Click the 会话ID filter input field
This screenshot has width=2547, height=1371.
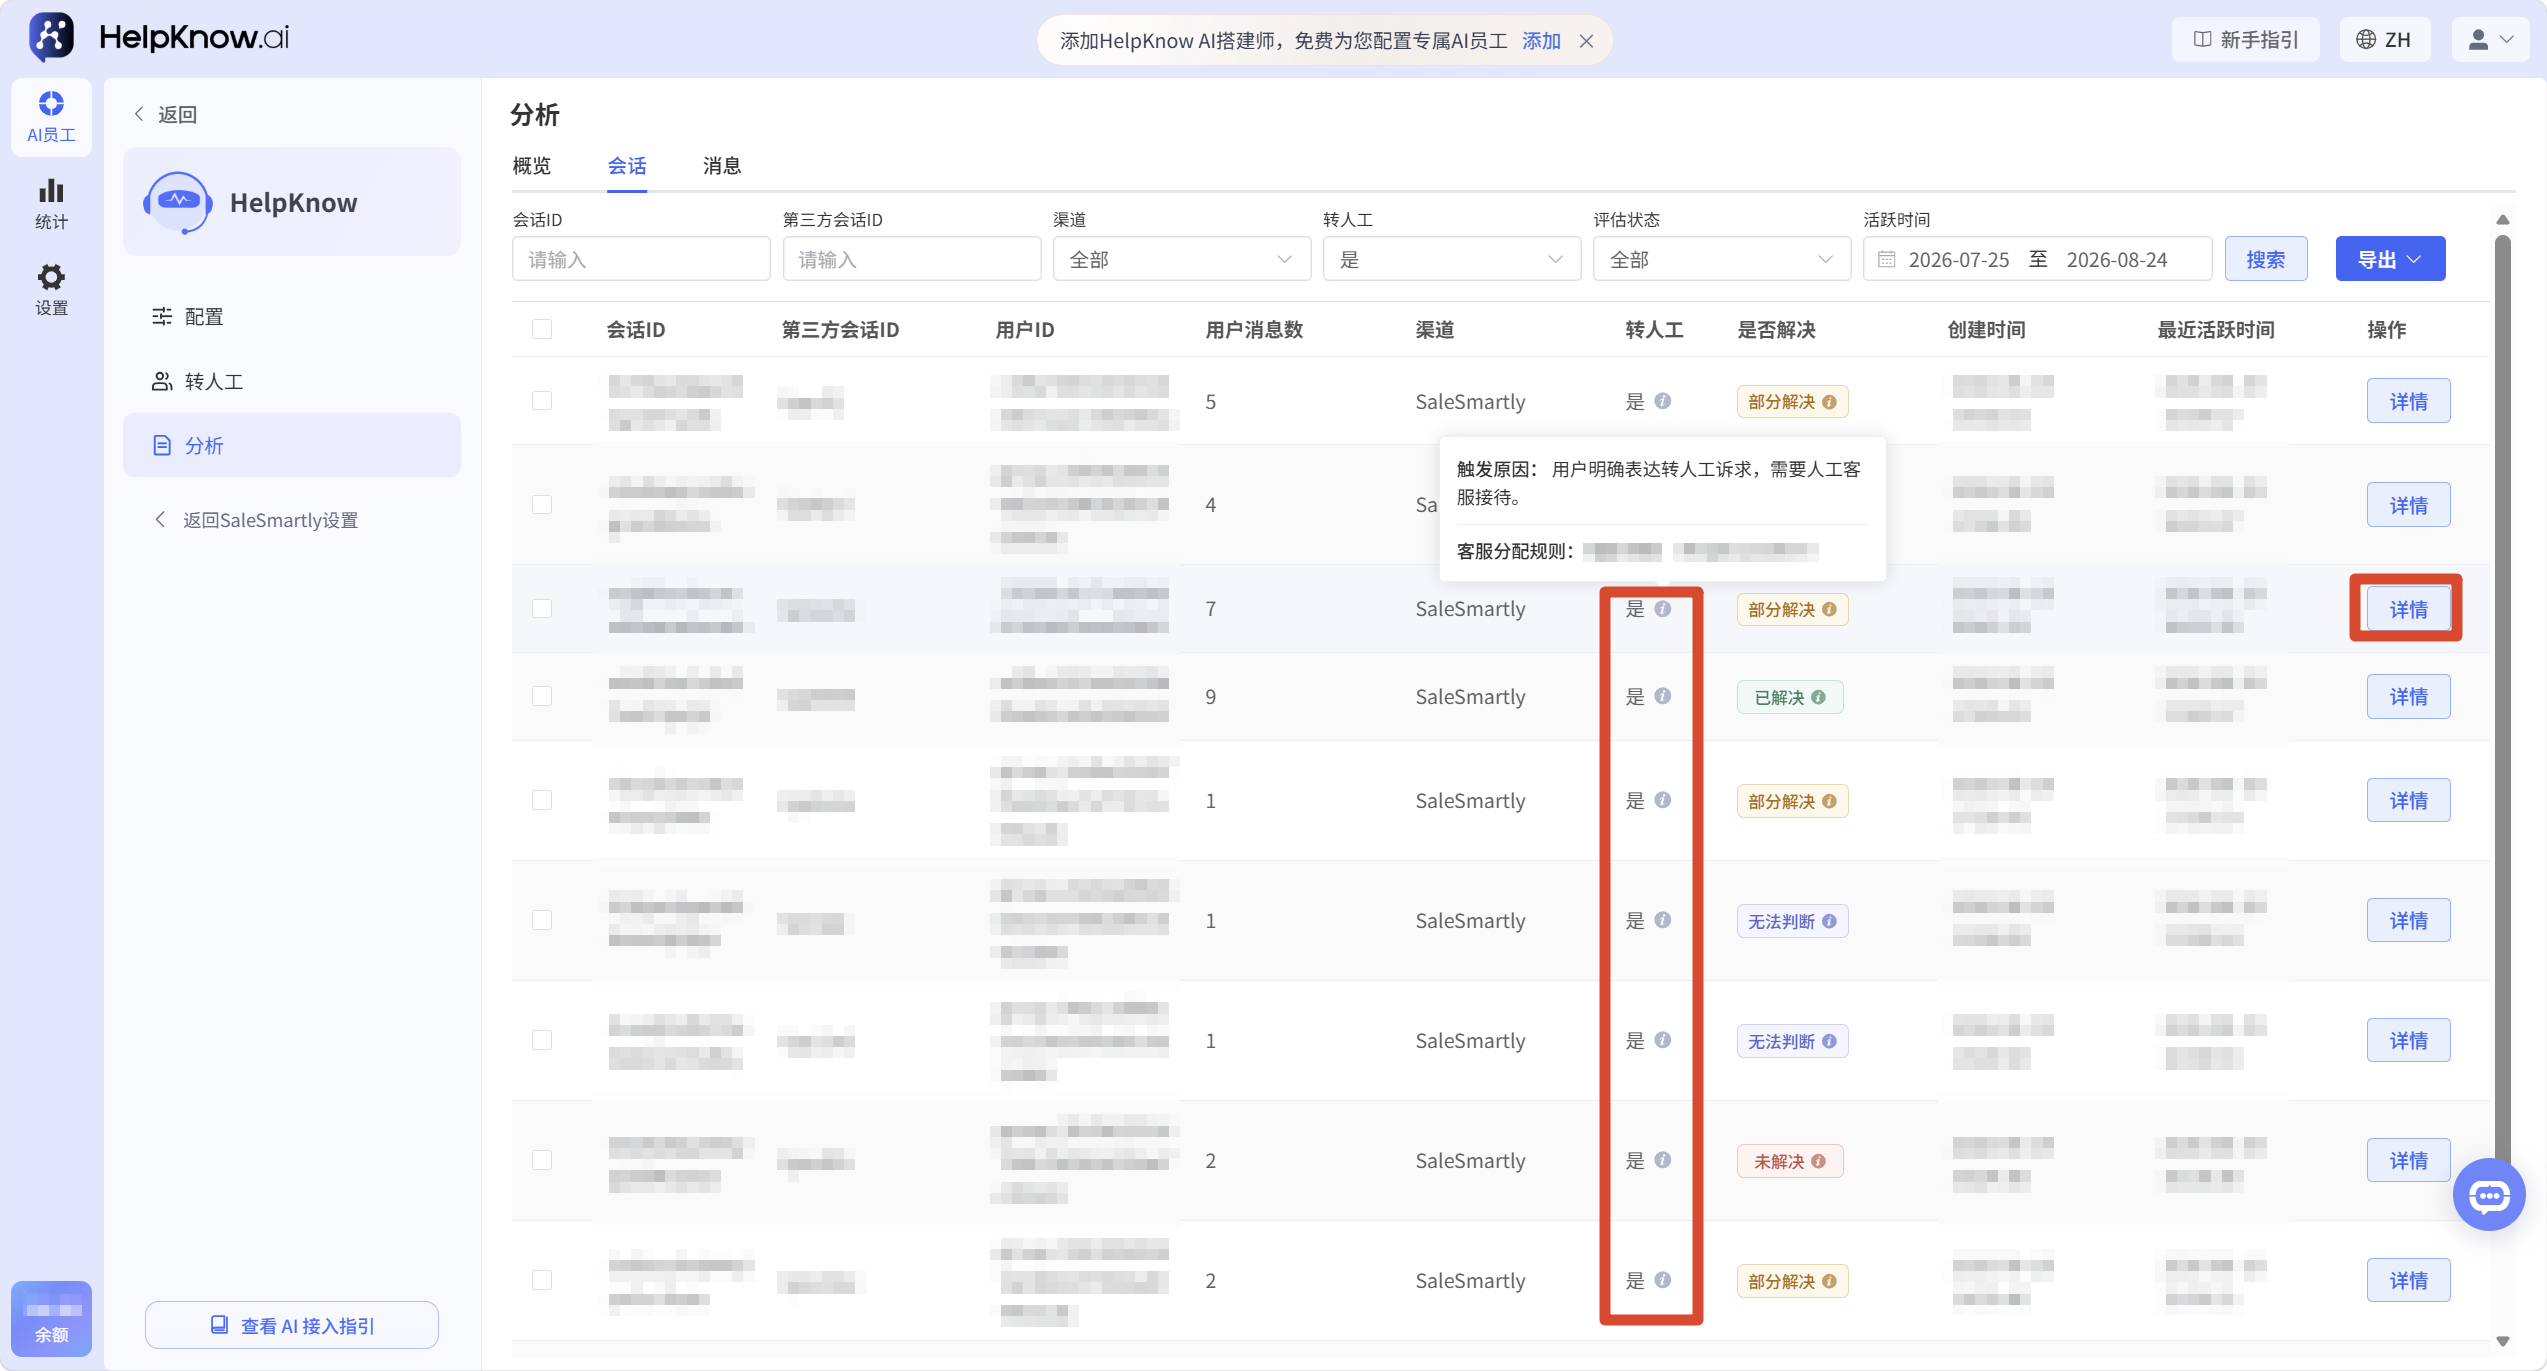tap(641, 259)
